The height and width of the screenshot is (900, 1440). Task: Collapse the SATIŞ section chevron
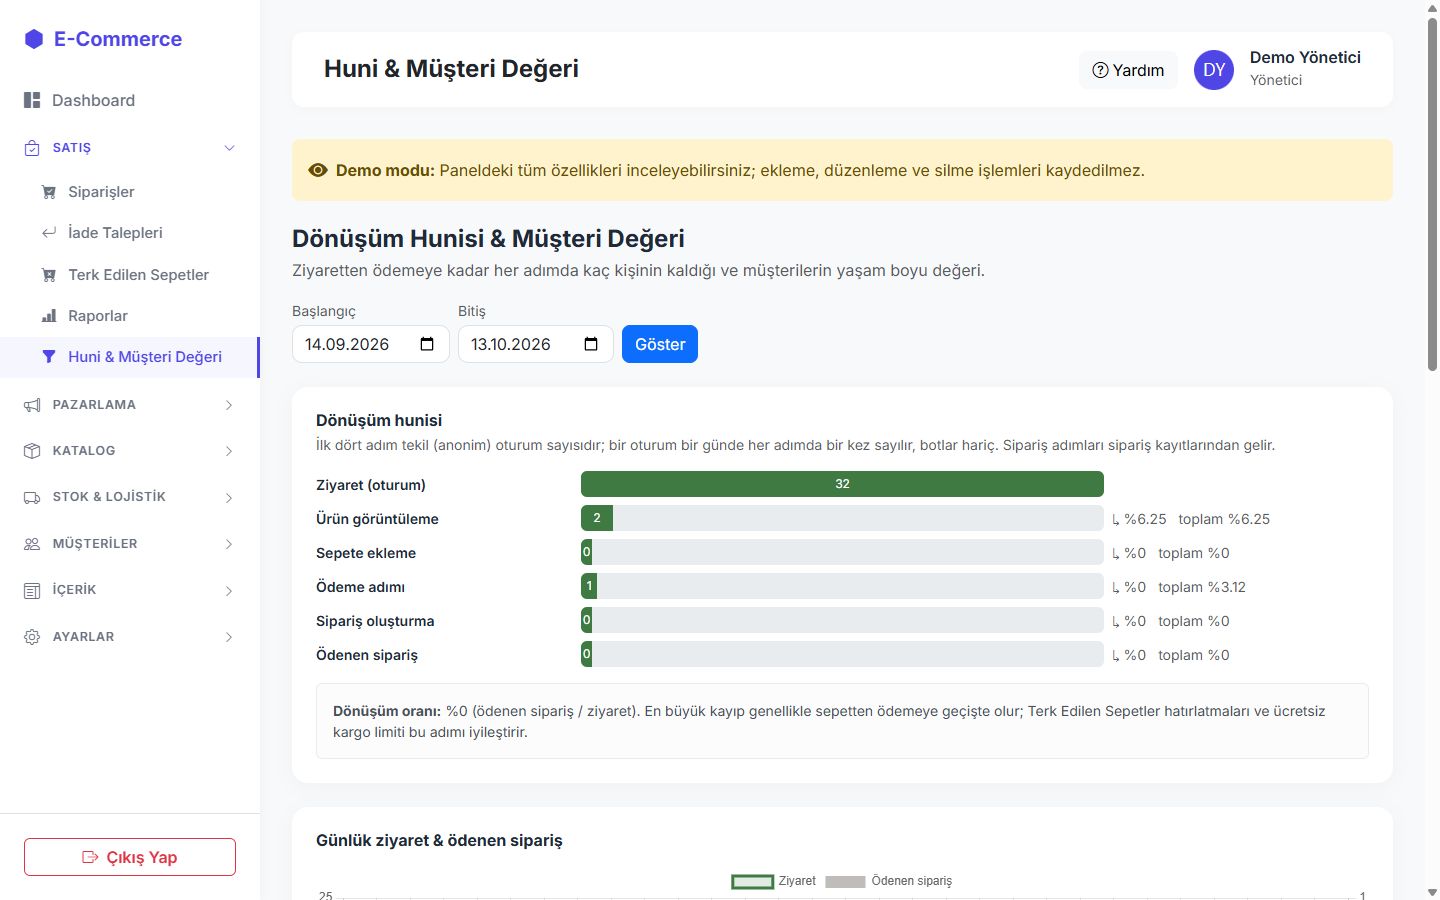[229, 148]
